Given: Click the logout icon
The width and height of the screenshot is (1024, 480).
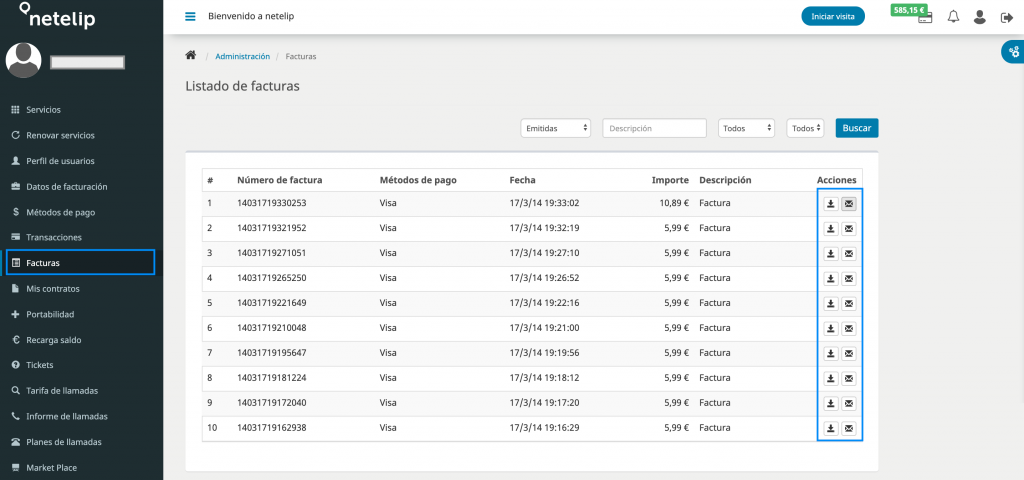Looking at the screenshot, I should (1005, 17).
